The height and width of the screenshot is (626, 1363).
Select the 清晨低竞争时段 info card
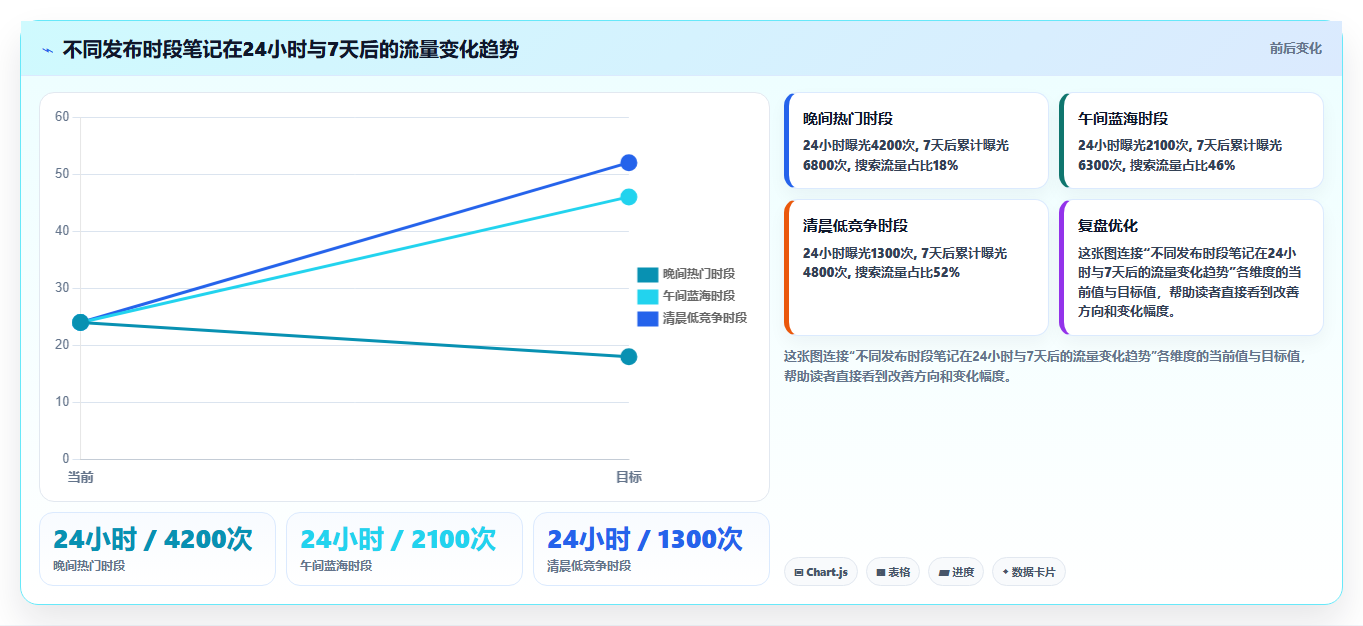pyautogui.click(x=916, y=267)
